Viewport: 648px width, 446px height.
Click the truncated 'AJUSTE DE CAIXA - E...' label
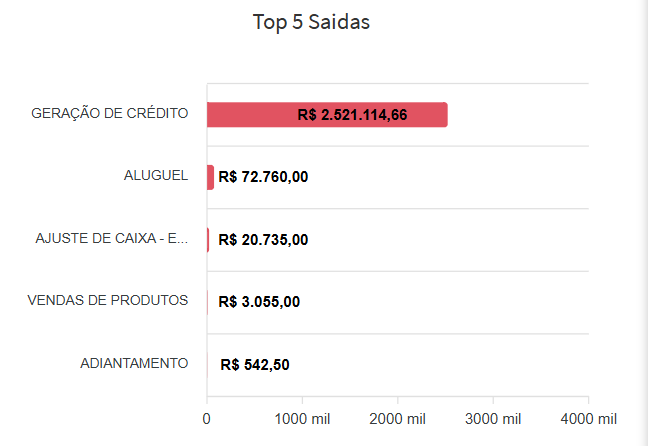(x=112, y=238)
